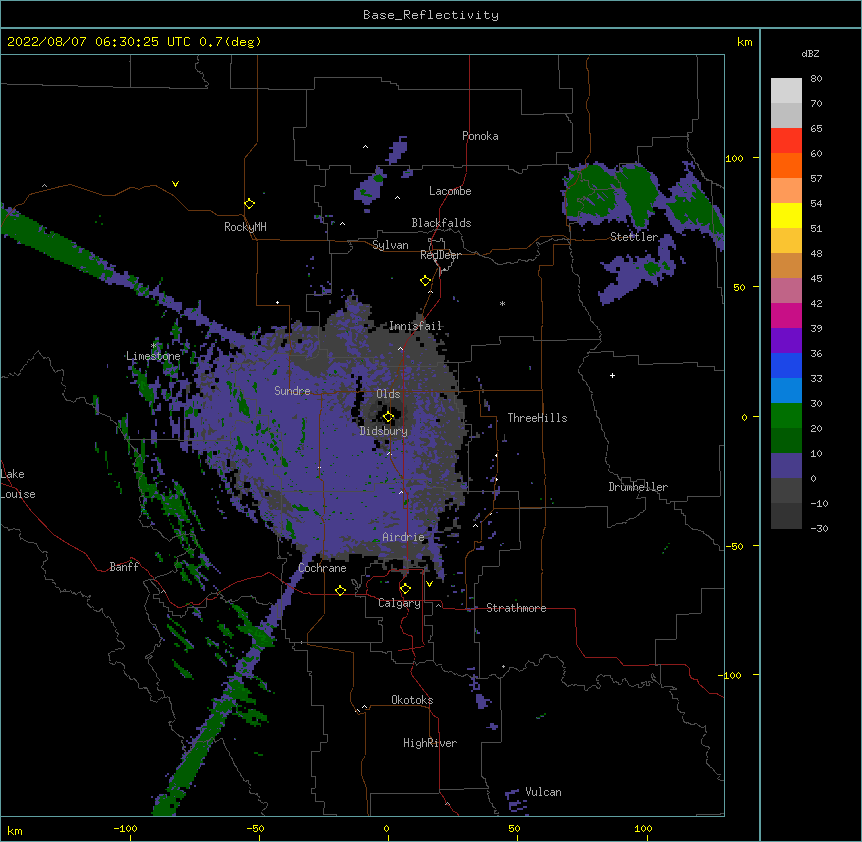Viewport: 862px width, 842px height.
Task: Click the asterisk marker above Limestone label
Action: [153, 346]
